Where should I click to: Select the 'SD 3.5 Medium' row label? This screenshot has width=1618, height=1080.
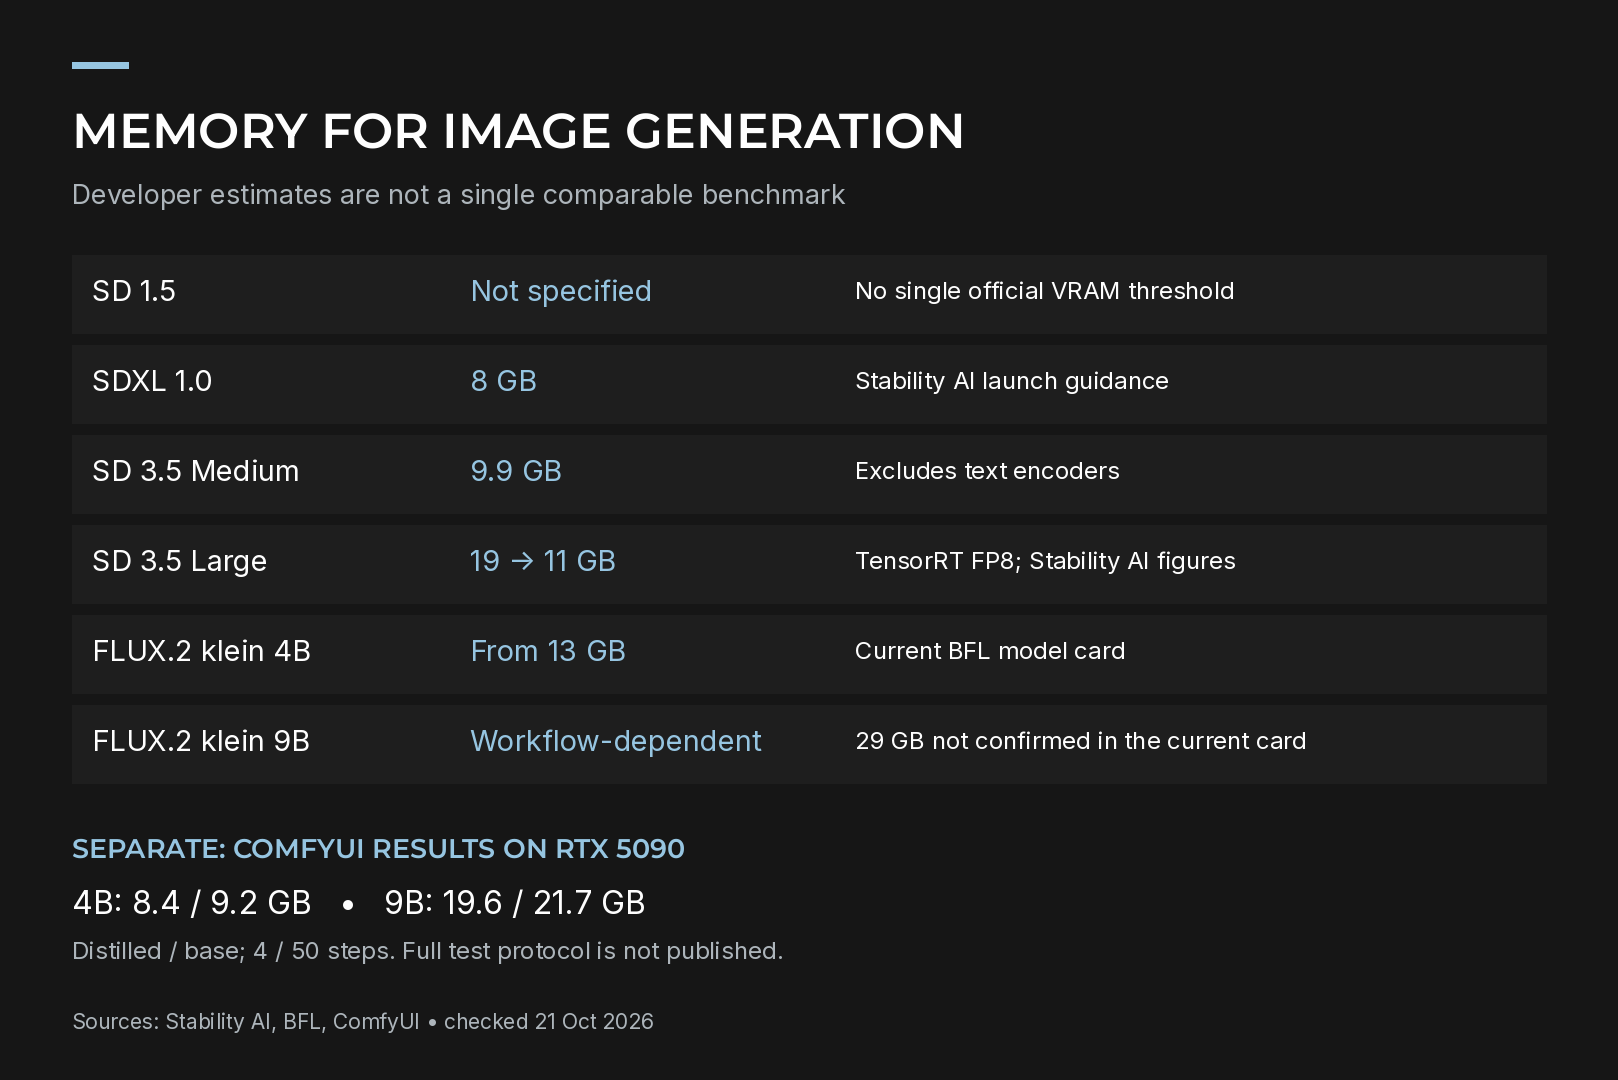pos(195,471)
